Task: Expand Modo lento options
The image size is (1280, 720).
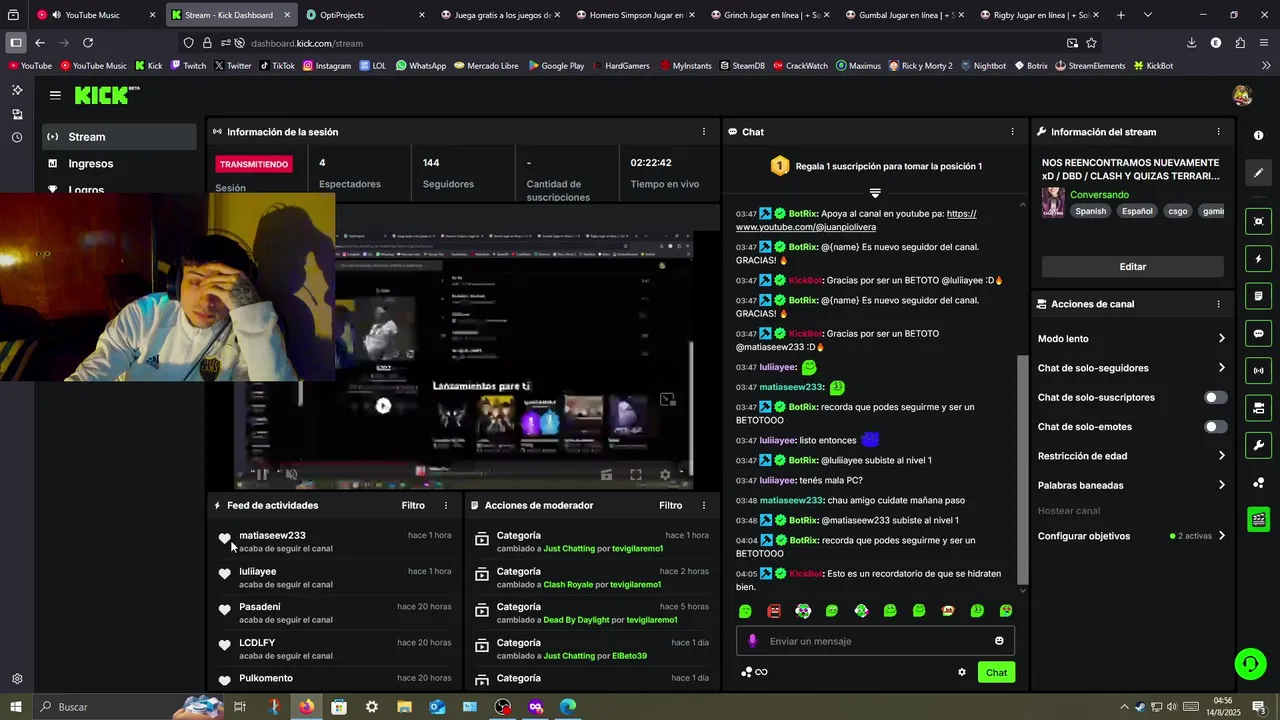Action: tap(1131, 339)
